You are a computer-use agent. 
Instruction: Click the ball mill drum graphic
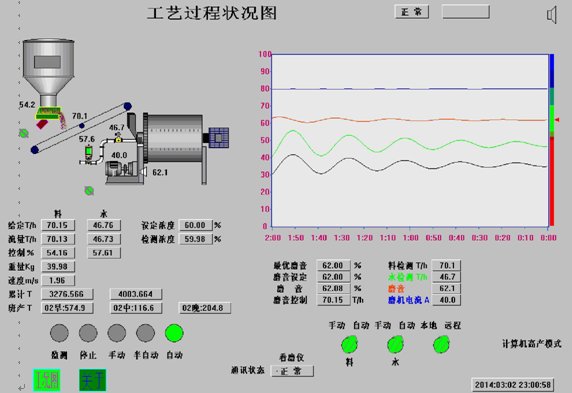[x=173, y=138]
